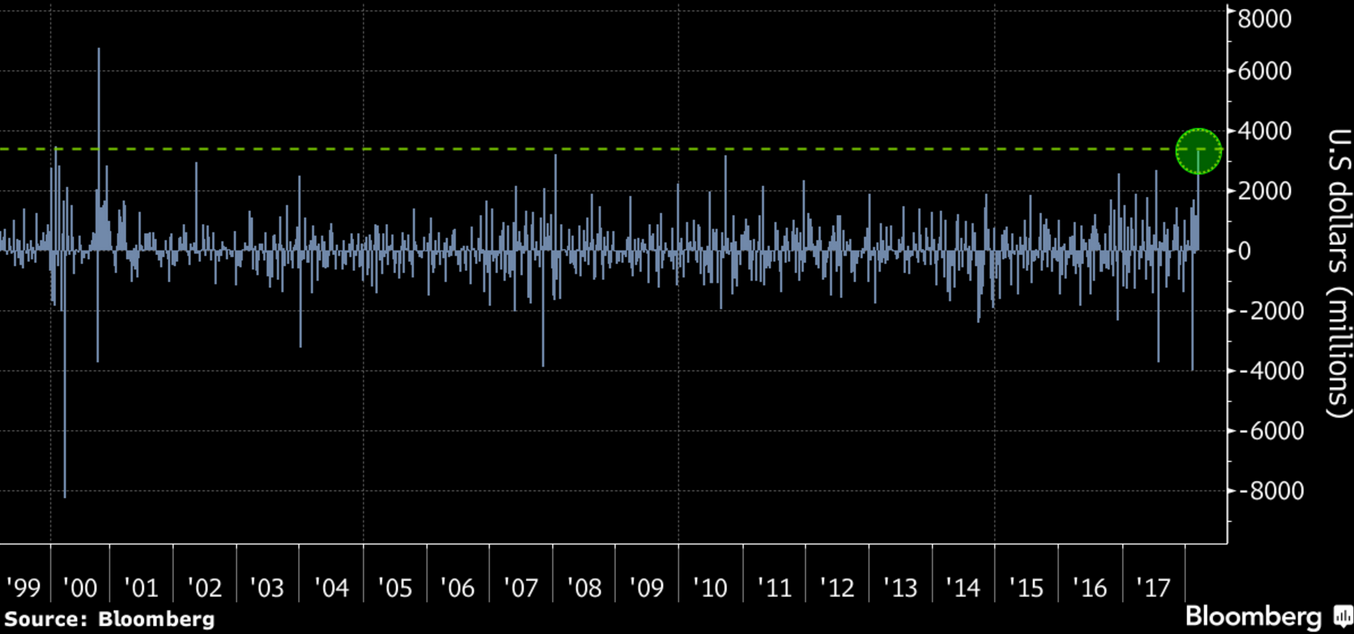
Task: Click the Bloomberg terminal icon in the corner
Action: click(1341, 616)
